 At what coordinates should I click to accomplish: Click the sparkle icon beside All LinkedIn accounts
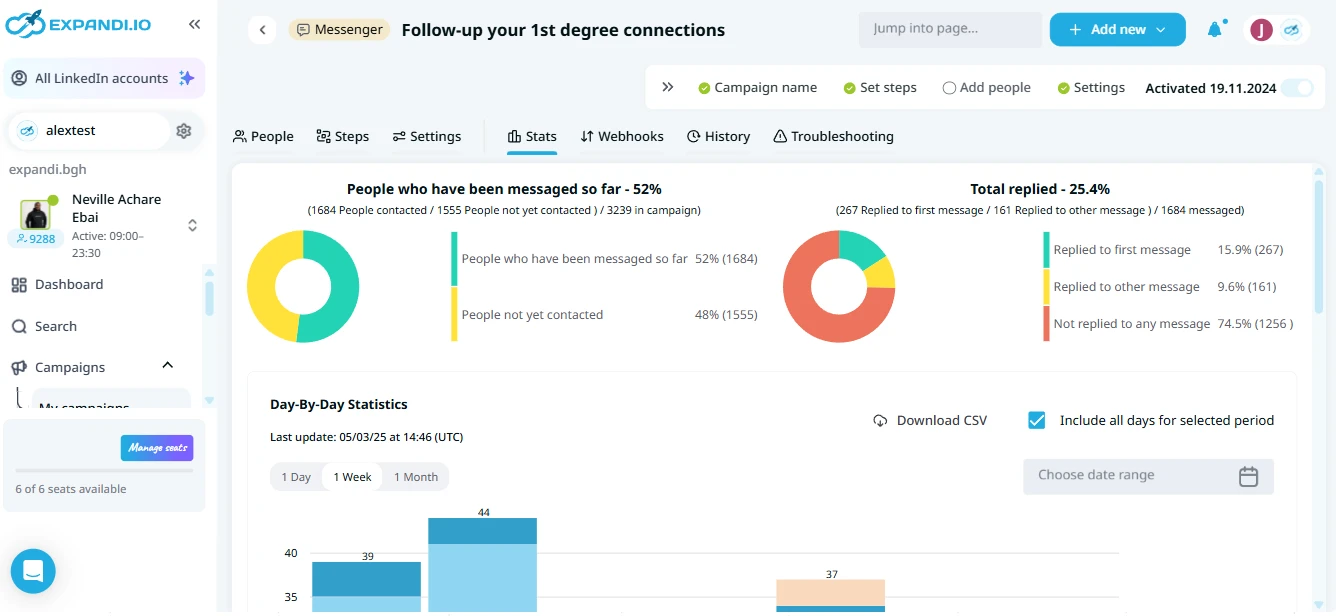point(186,78)
